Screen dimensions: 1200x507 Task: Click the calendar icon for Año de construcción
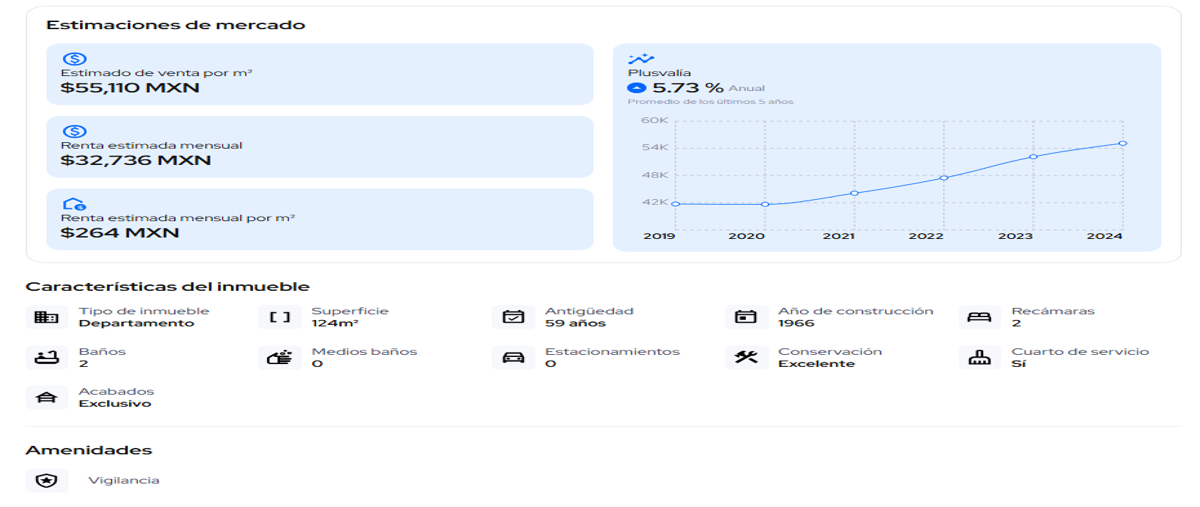[x=746, y=317]
